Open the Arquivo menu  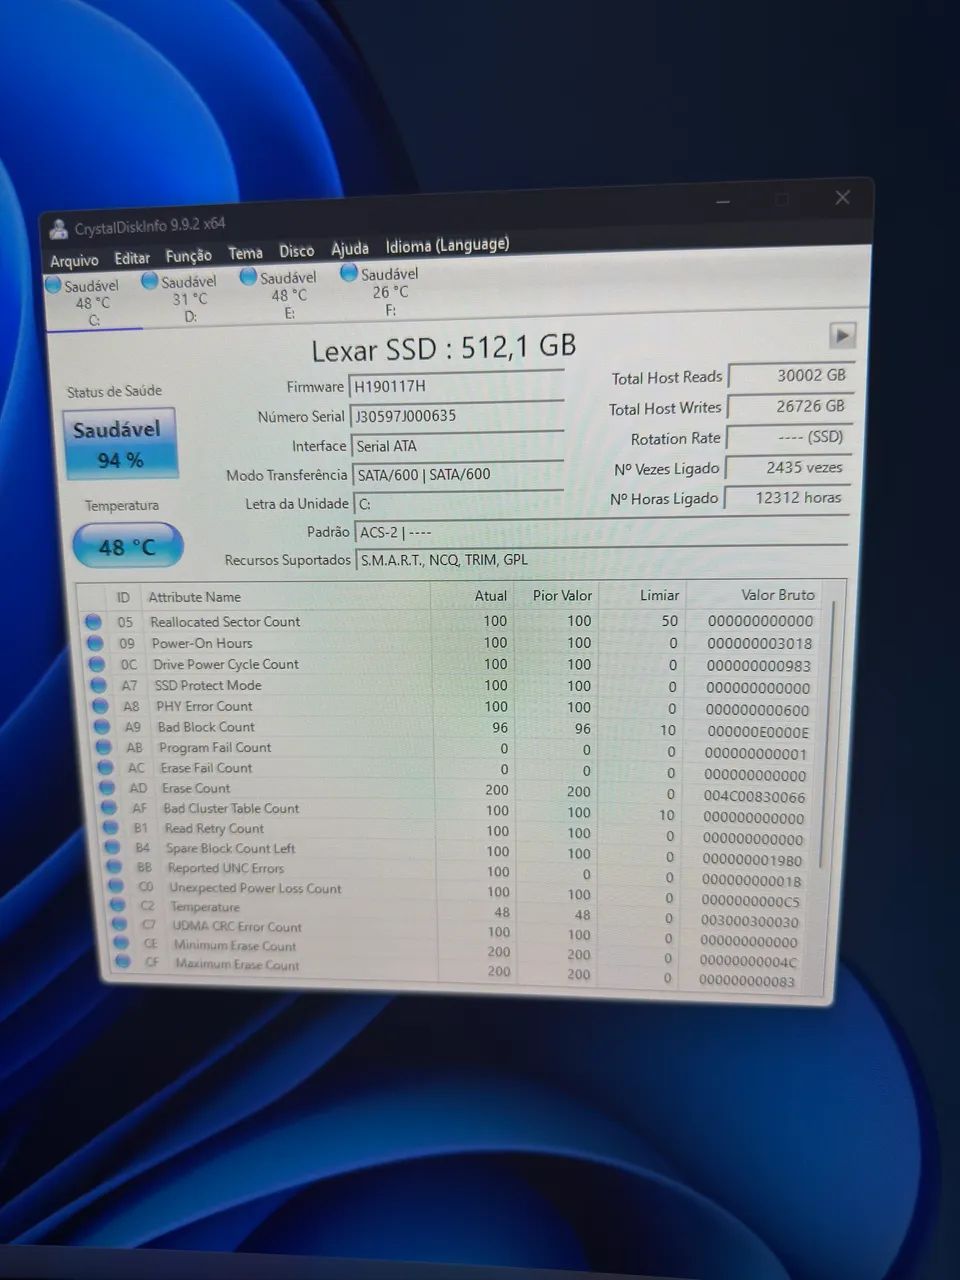(74, 260)
